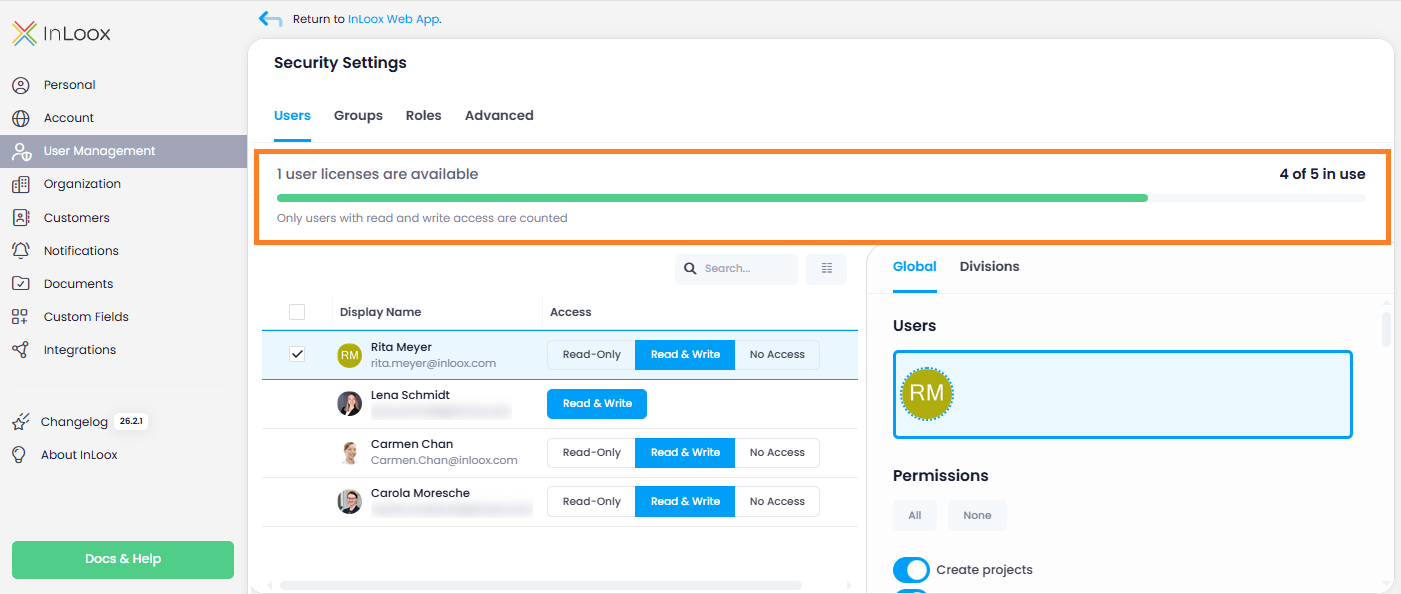Switch to the Users tab
This screenshot has height=594, width=1401.
pos(292,116)
